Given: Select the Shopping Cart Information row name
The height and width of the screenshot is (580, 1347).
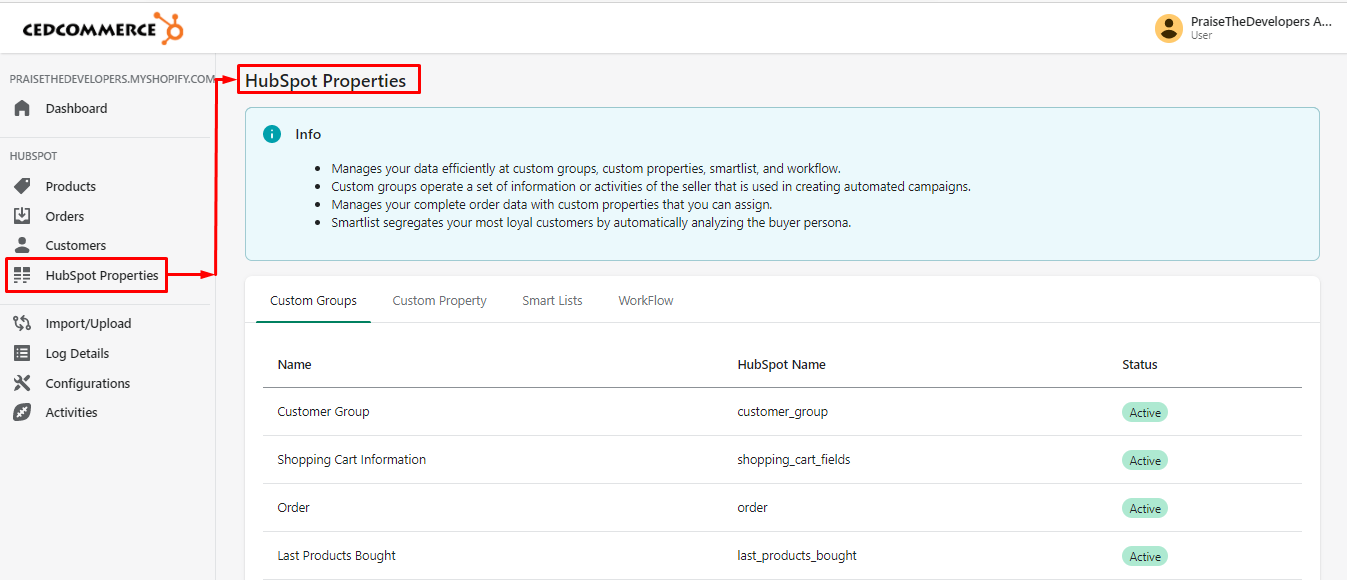Looking at the screenshot, I should pos(351,460).
